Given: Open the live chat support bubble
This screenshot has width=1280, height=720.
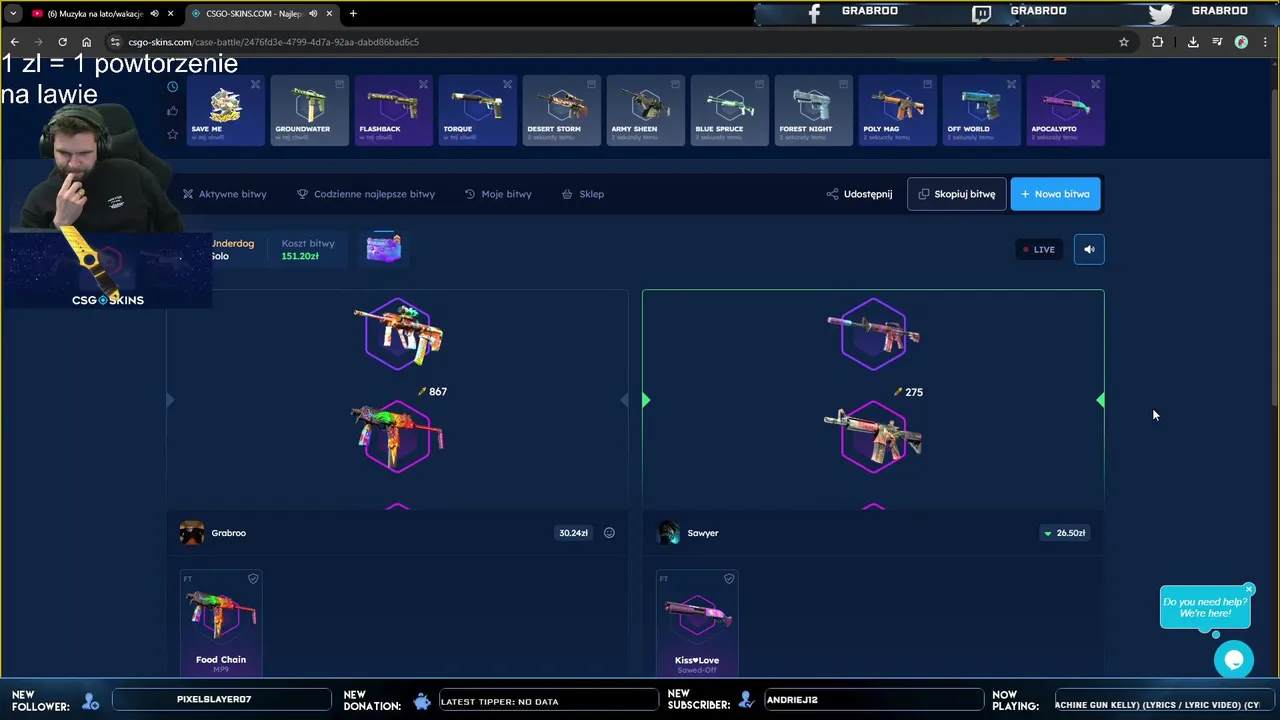Looking at the screenshot, I should point(1234,660).
